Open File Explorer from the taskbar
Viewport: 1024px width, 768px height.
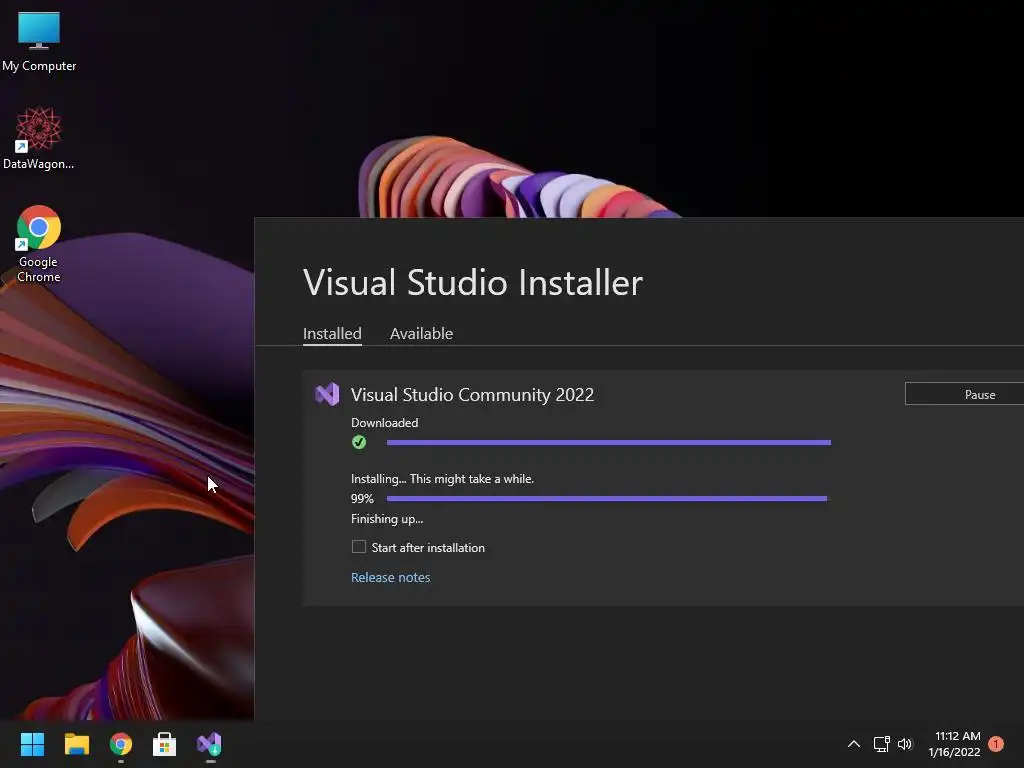click(x=76, y=744)
